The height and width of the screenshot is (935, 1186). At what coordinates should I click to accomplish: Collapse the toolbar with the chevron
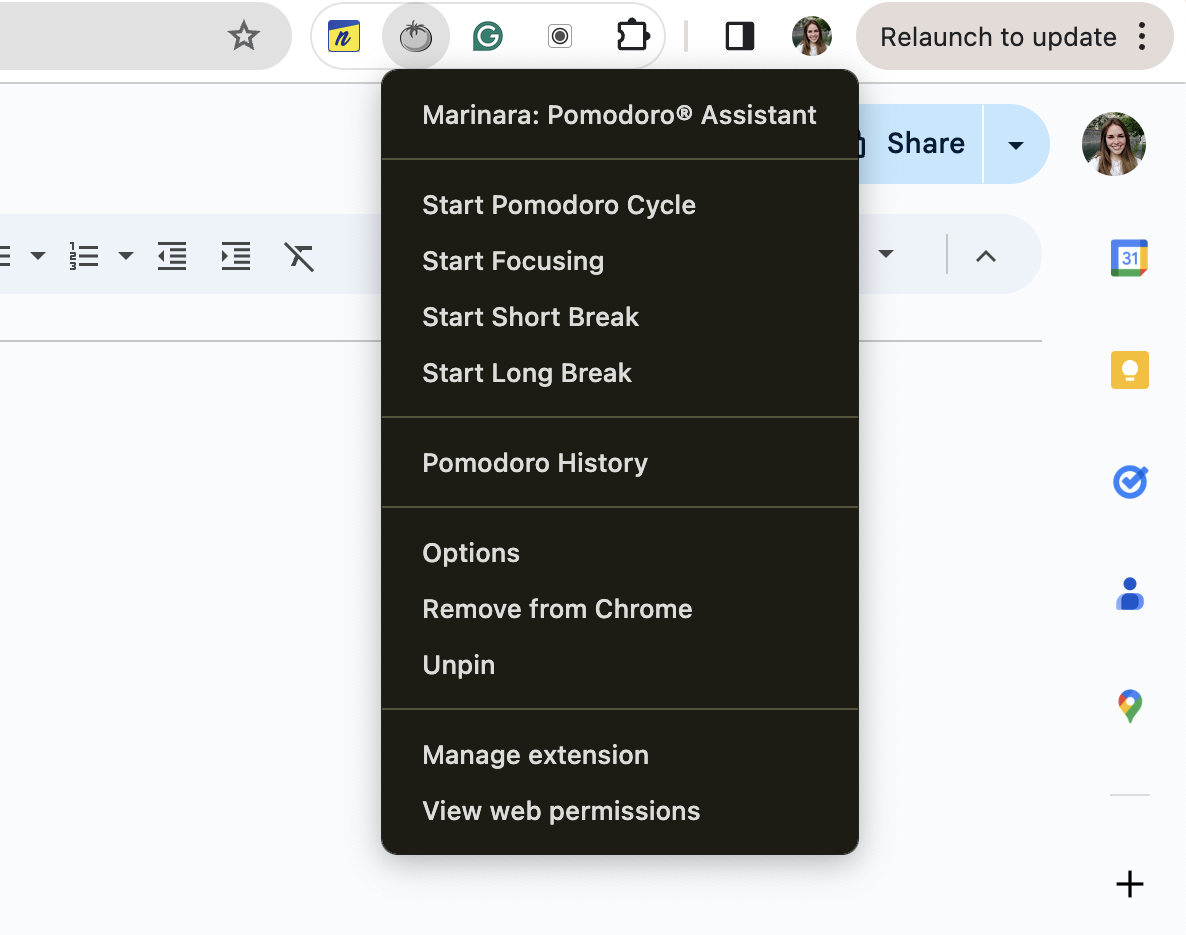pos(985,256)
